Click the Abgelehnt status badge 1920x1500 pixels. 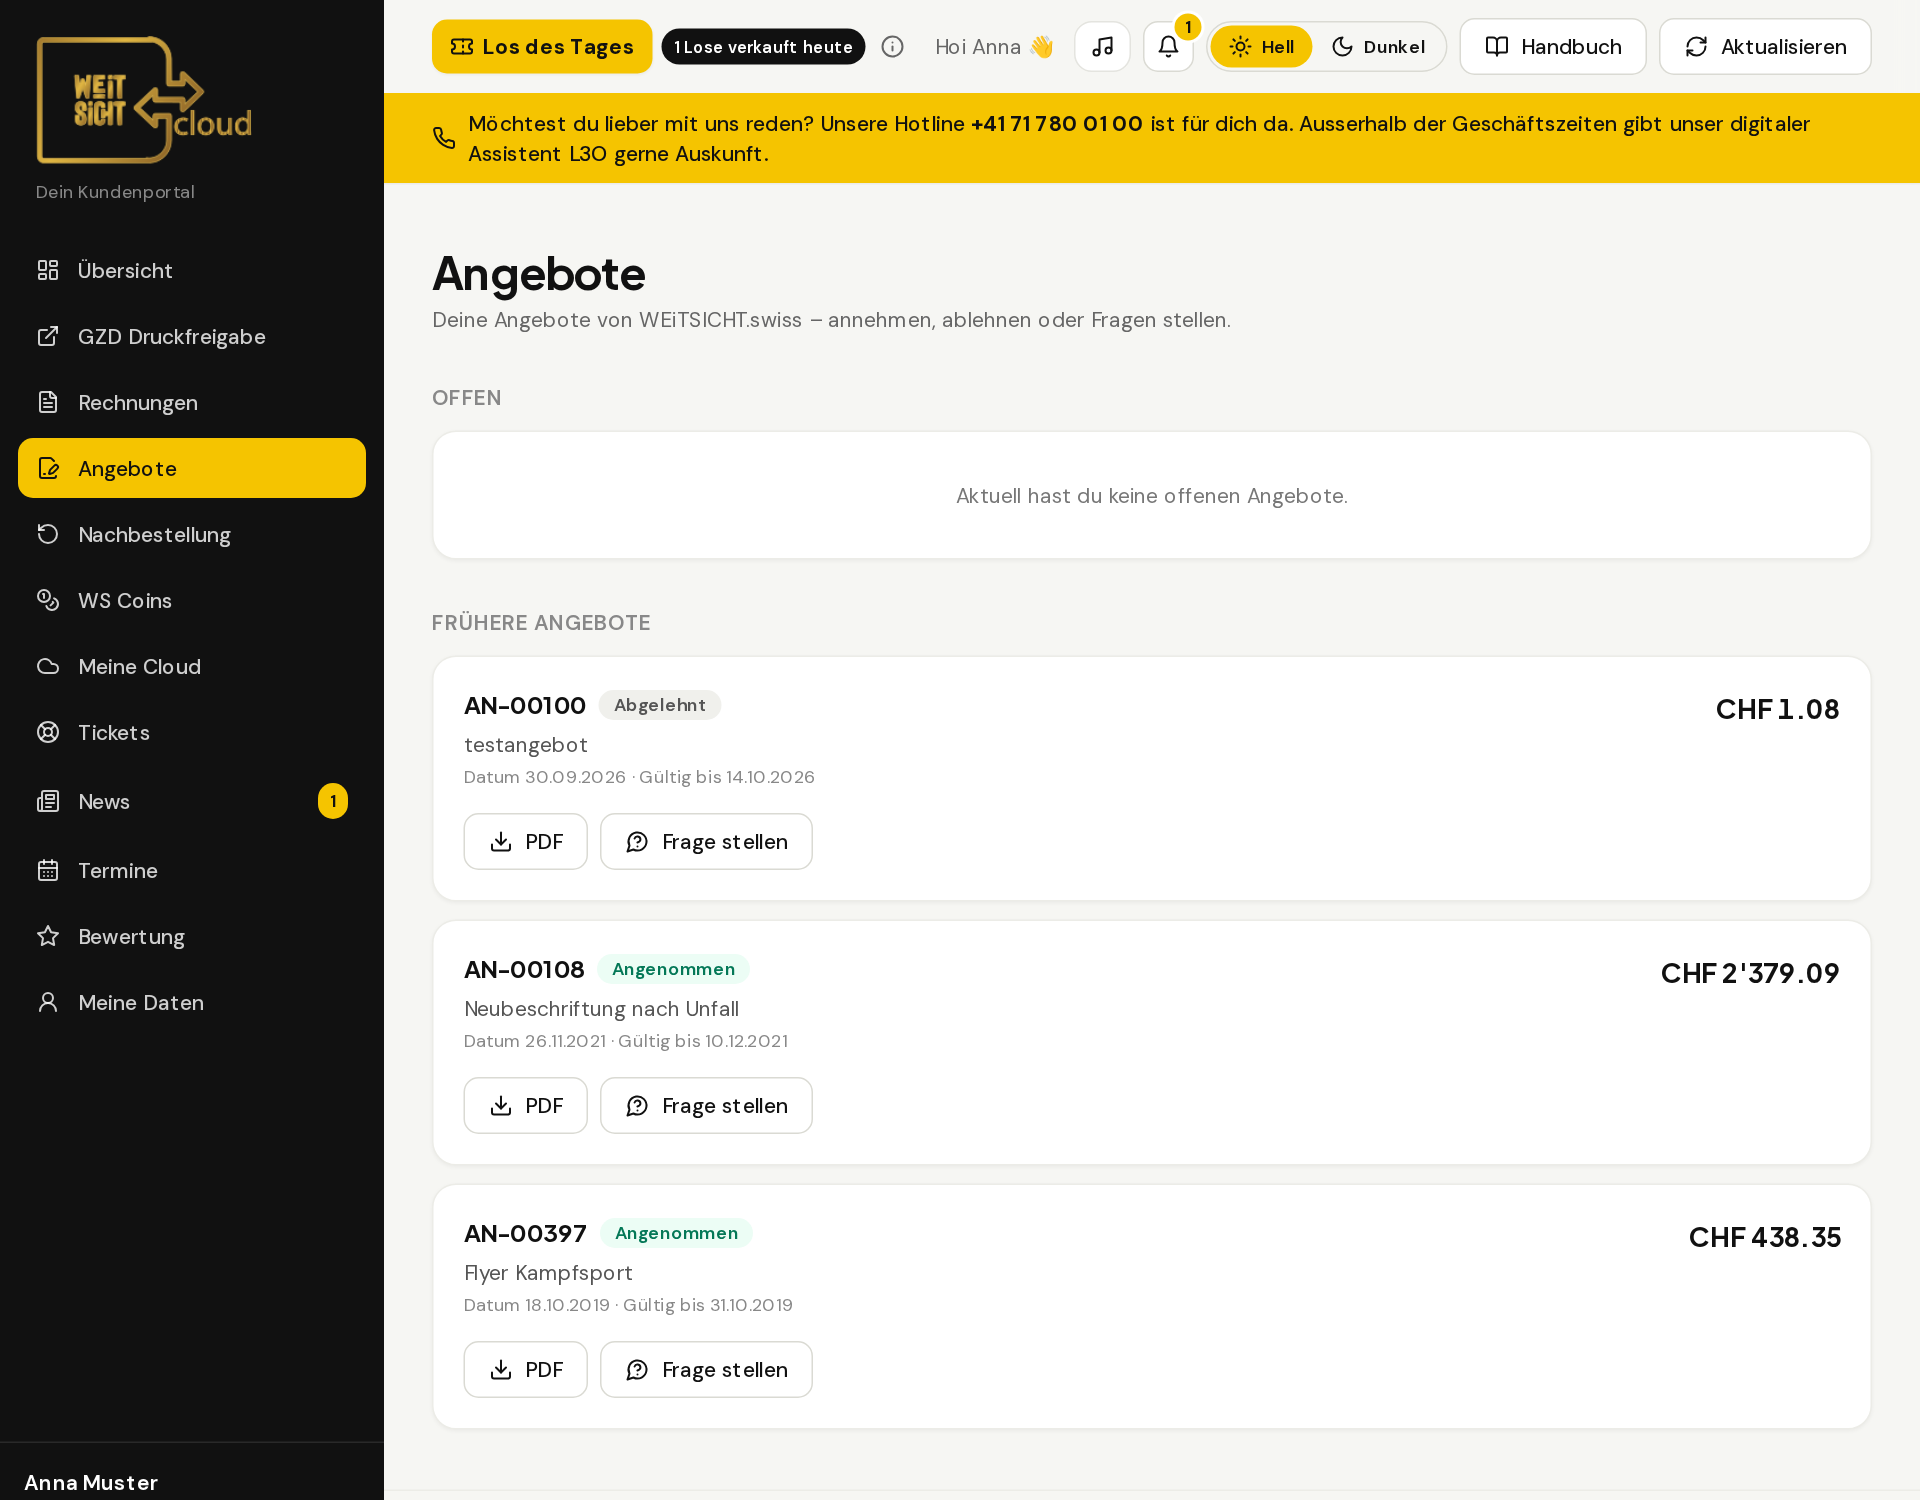coord(660,705)
